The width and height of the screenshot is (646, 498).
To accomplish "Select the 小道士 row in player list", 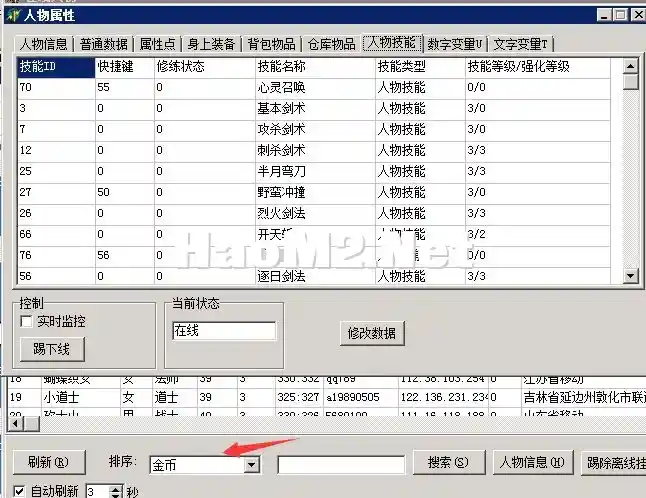I will [325, 397].
